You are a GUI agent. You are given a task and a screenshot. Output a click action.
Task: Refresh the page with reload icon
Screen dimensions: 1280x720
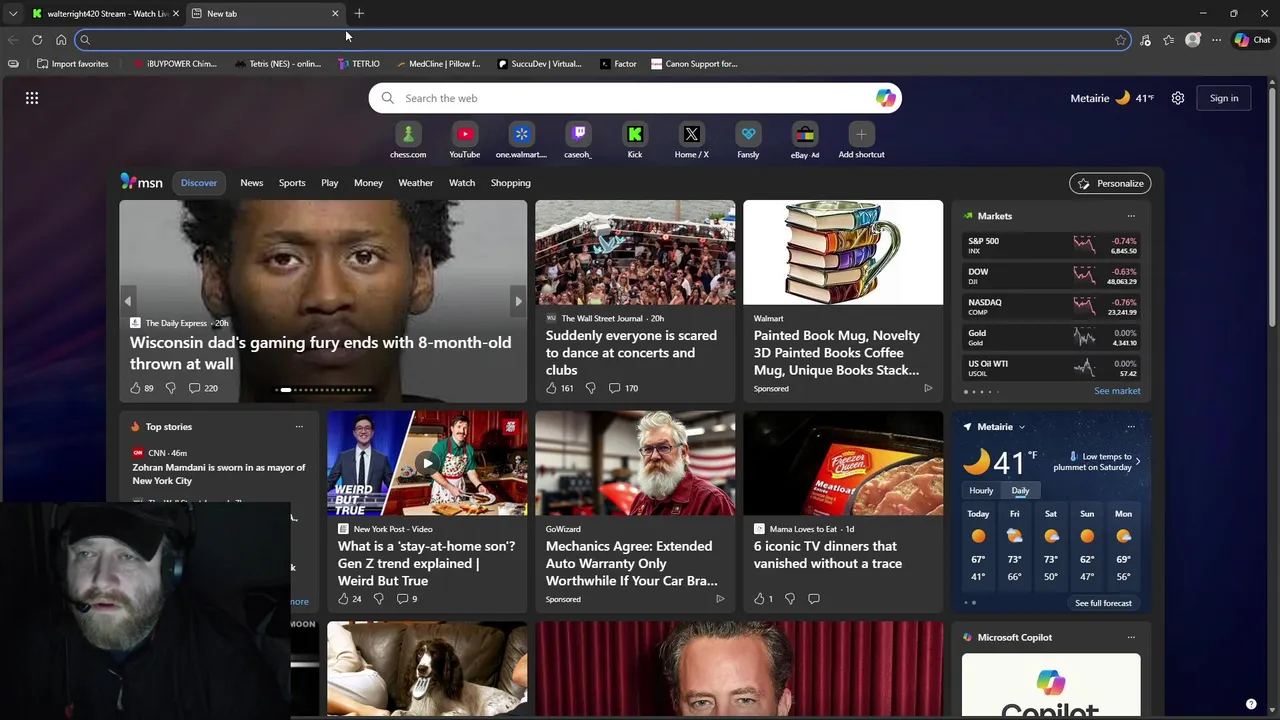pos(37,40)
